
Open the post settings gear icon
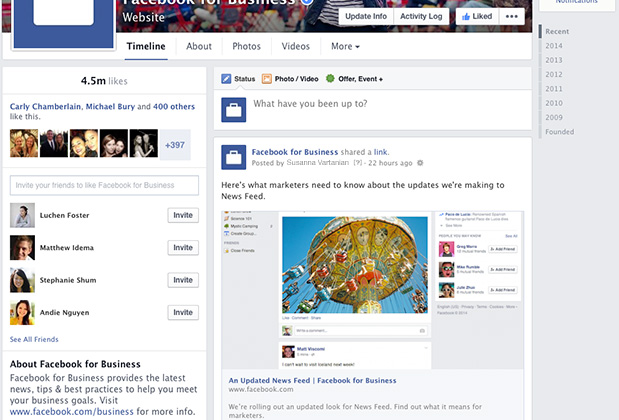pyautogui.click(x=420, y=163)
